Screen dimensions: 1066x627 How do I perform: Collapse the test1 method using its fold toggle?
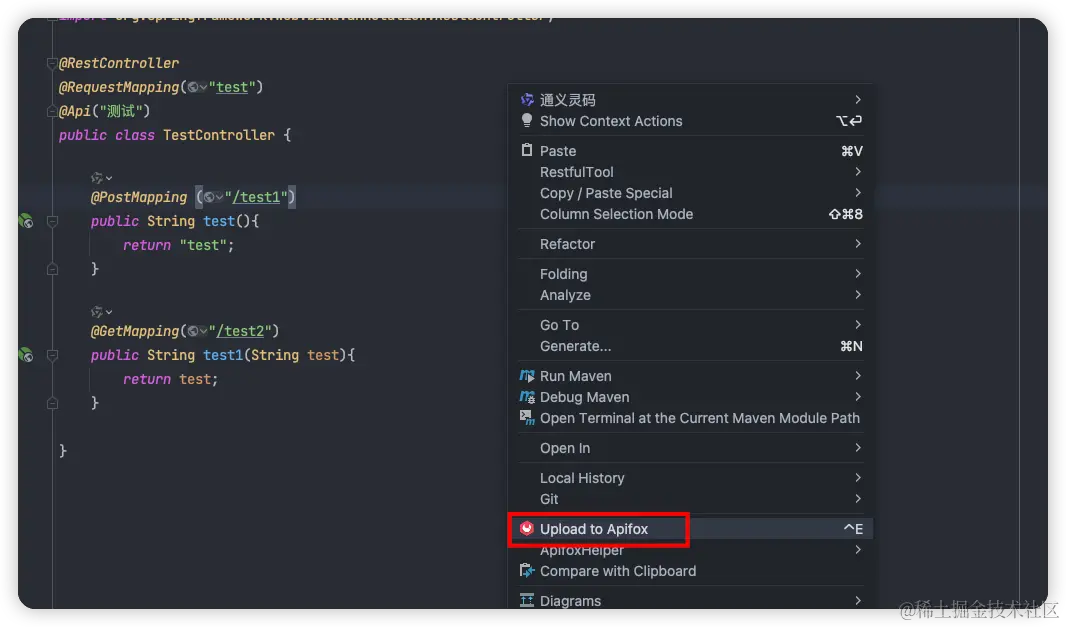[x=52, y=355]
